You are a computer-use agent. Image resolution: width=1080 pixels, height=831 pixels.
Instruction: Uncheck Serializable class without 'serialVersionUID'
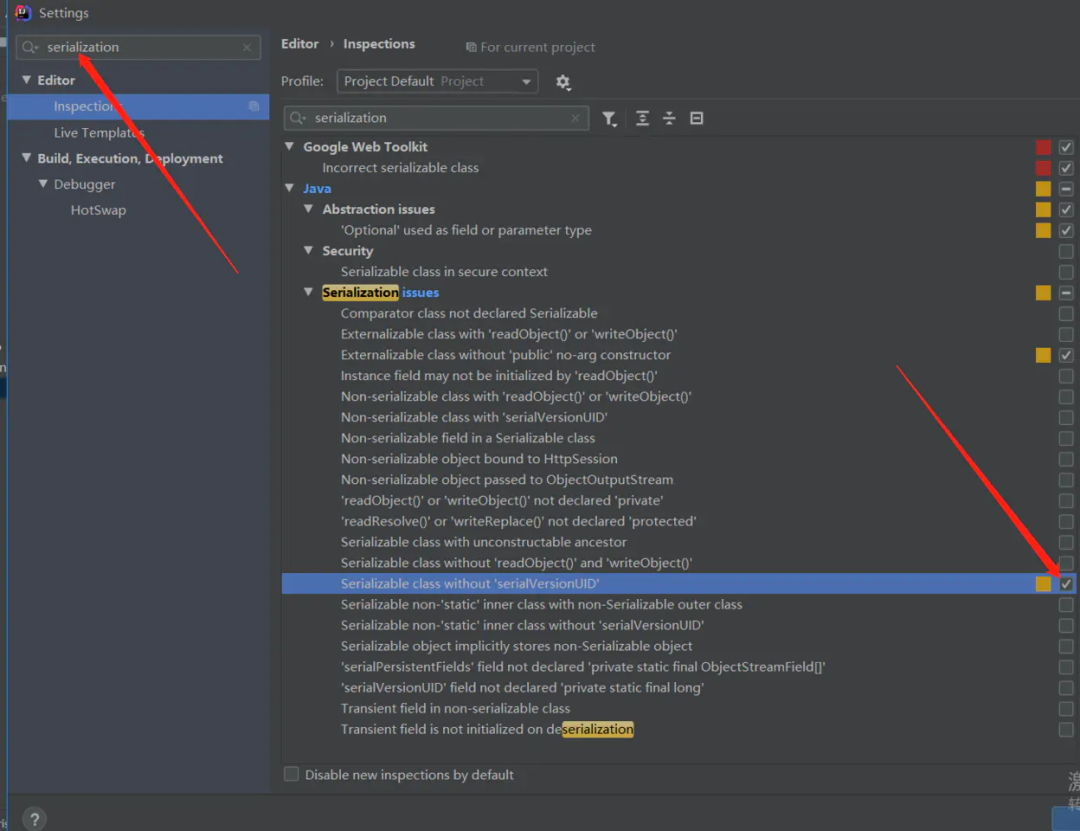[x=1066, y=584]
